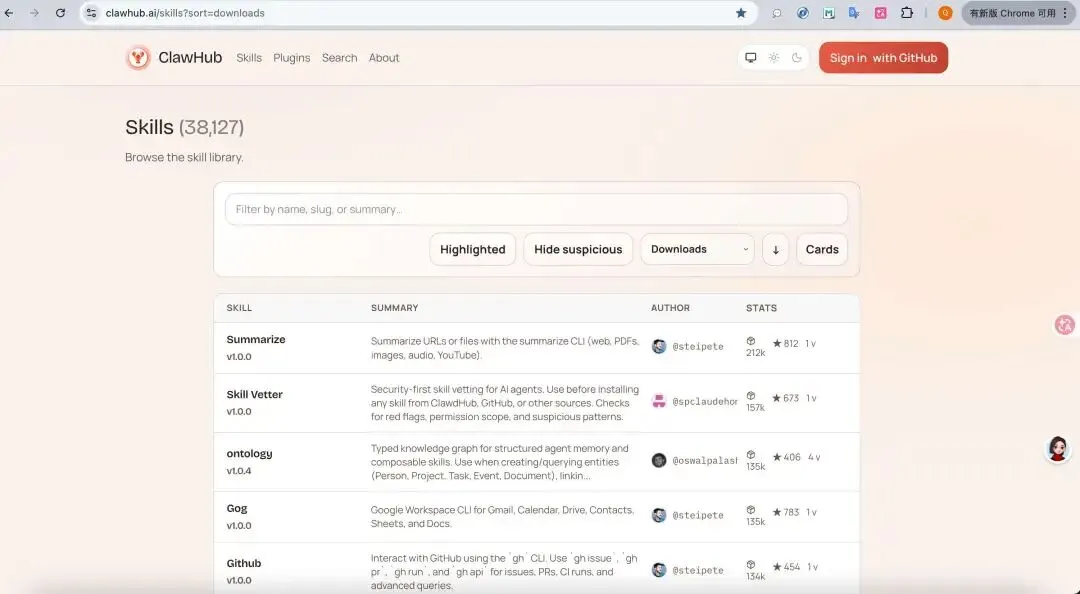Image resolution: width=1080 pixels, height=594 pixels.
Task: Click the 4 v version count
Action: [814, 457]
